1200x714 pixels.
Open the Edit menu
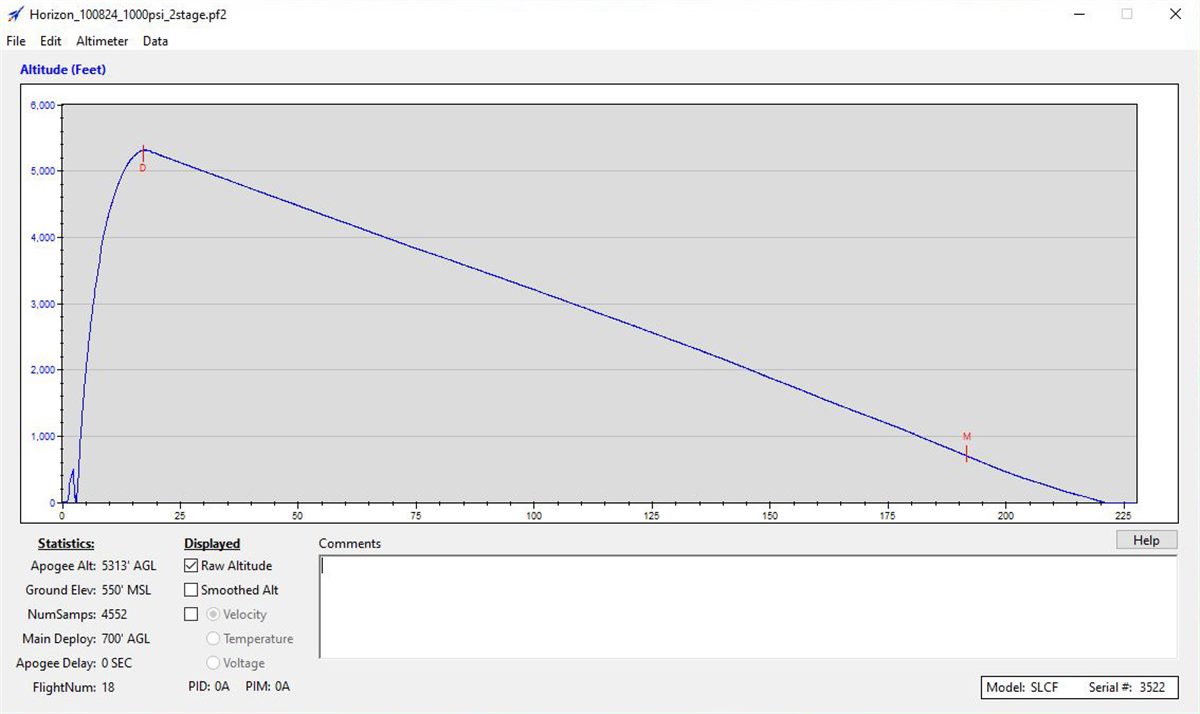(51, 41)
